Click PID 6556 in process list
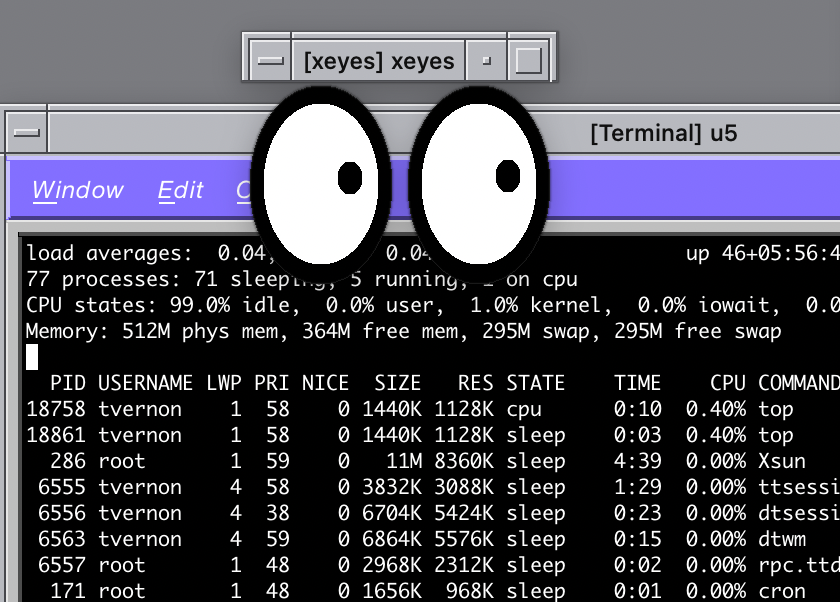 (62, 513)
